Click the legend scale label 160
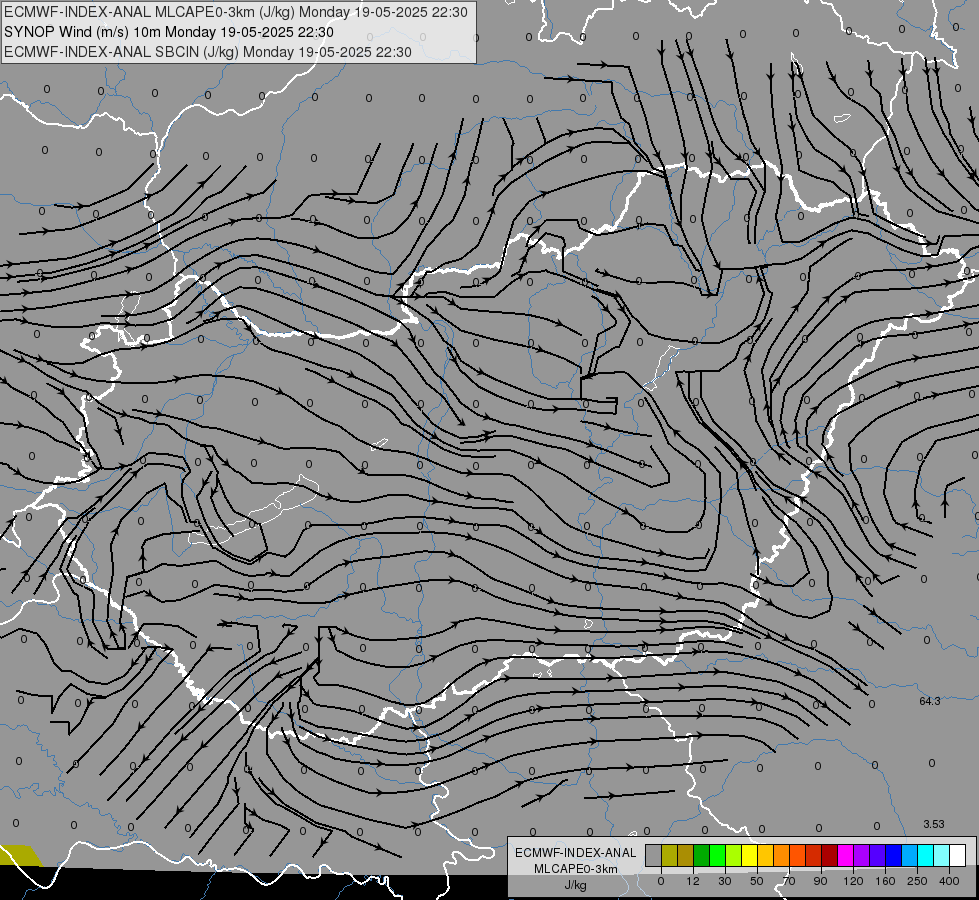The height and width of the screenshot is (900, 979). click(x=885, y=881)
